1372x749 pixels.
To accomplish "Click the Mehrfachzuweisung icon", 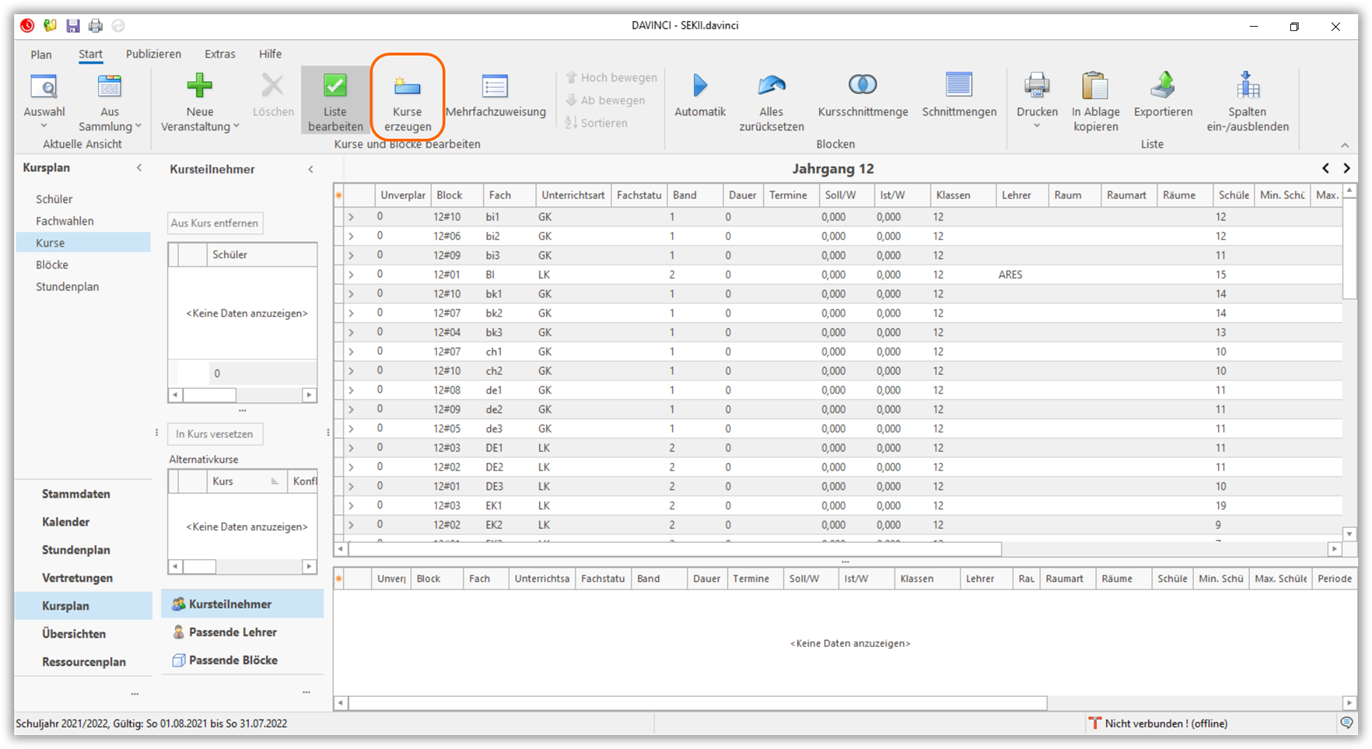I will click(x=495, y=88).
